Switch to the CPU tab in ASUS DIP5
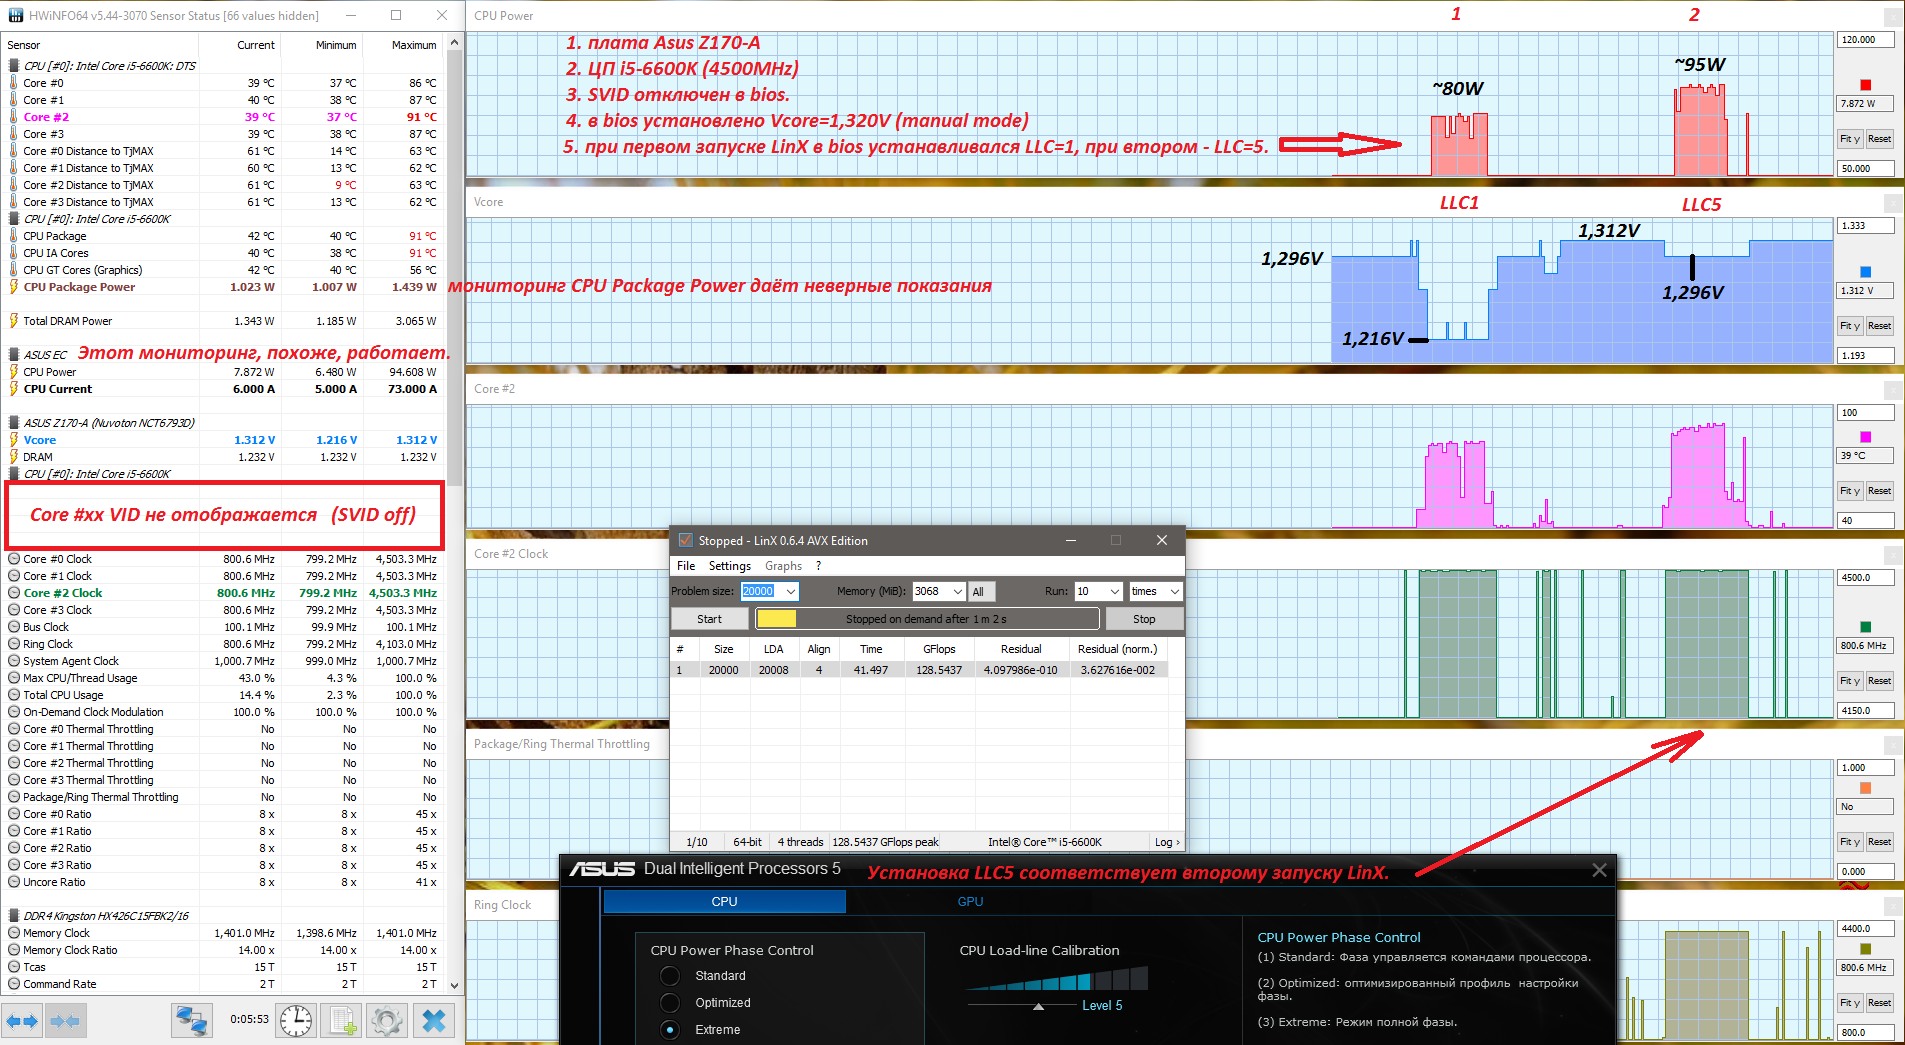The height and width of the screenshot is (1045, 1905). tap(724, 901)
